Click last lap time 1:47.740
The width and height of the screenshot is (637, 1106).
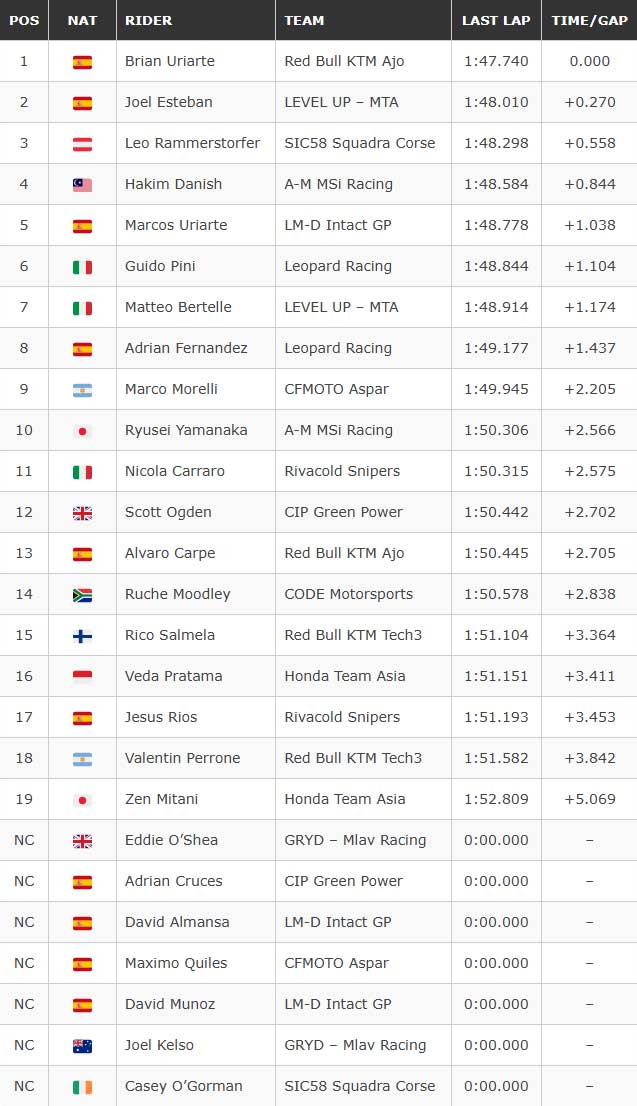tap(496, 61)
